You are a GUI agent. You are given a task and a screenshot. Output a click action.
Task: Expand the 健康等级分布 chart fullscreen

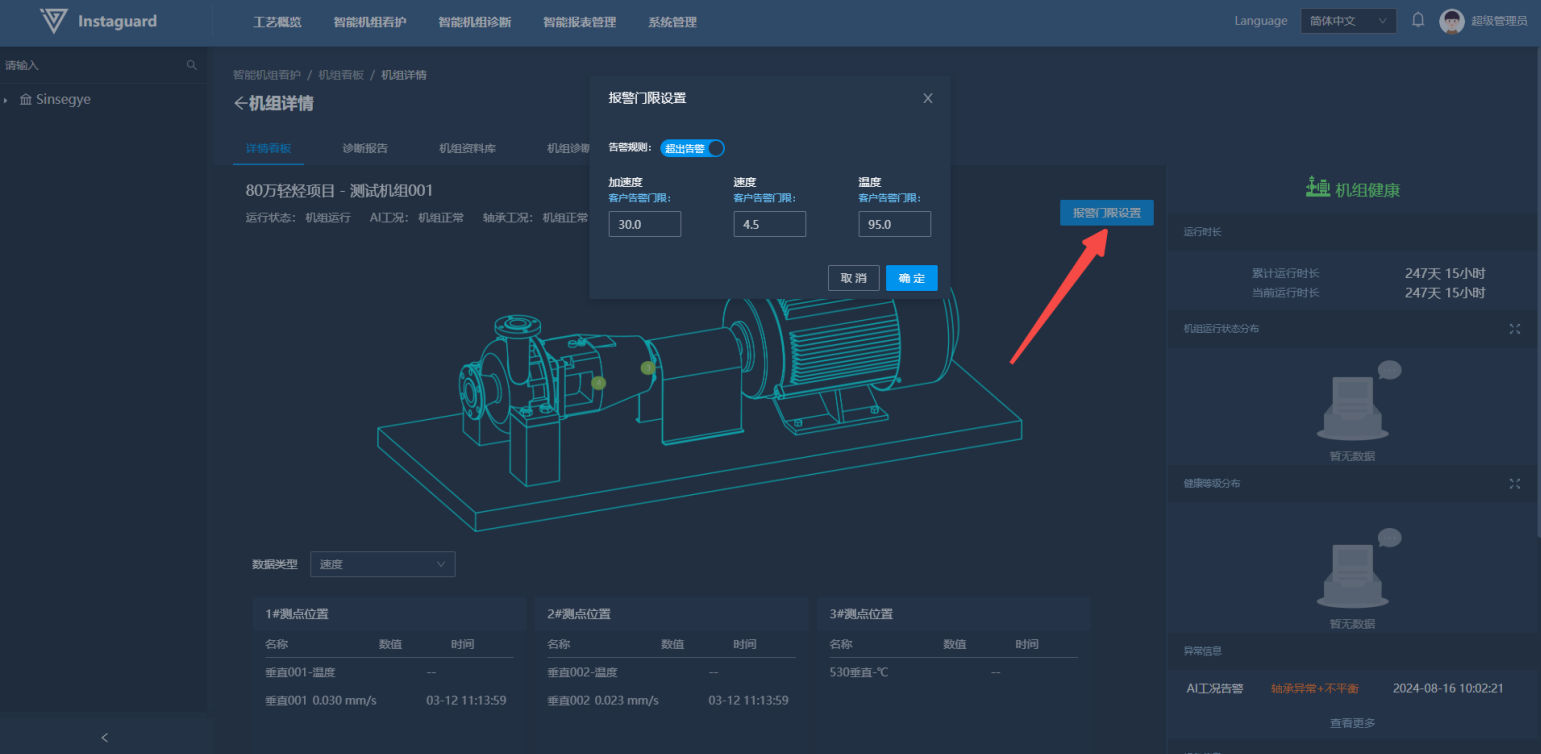click(x=1515, y=484)
